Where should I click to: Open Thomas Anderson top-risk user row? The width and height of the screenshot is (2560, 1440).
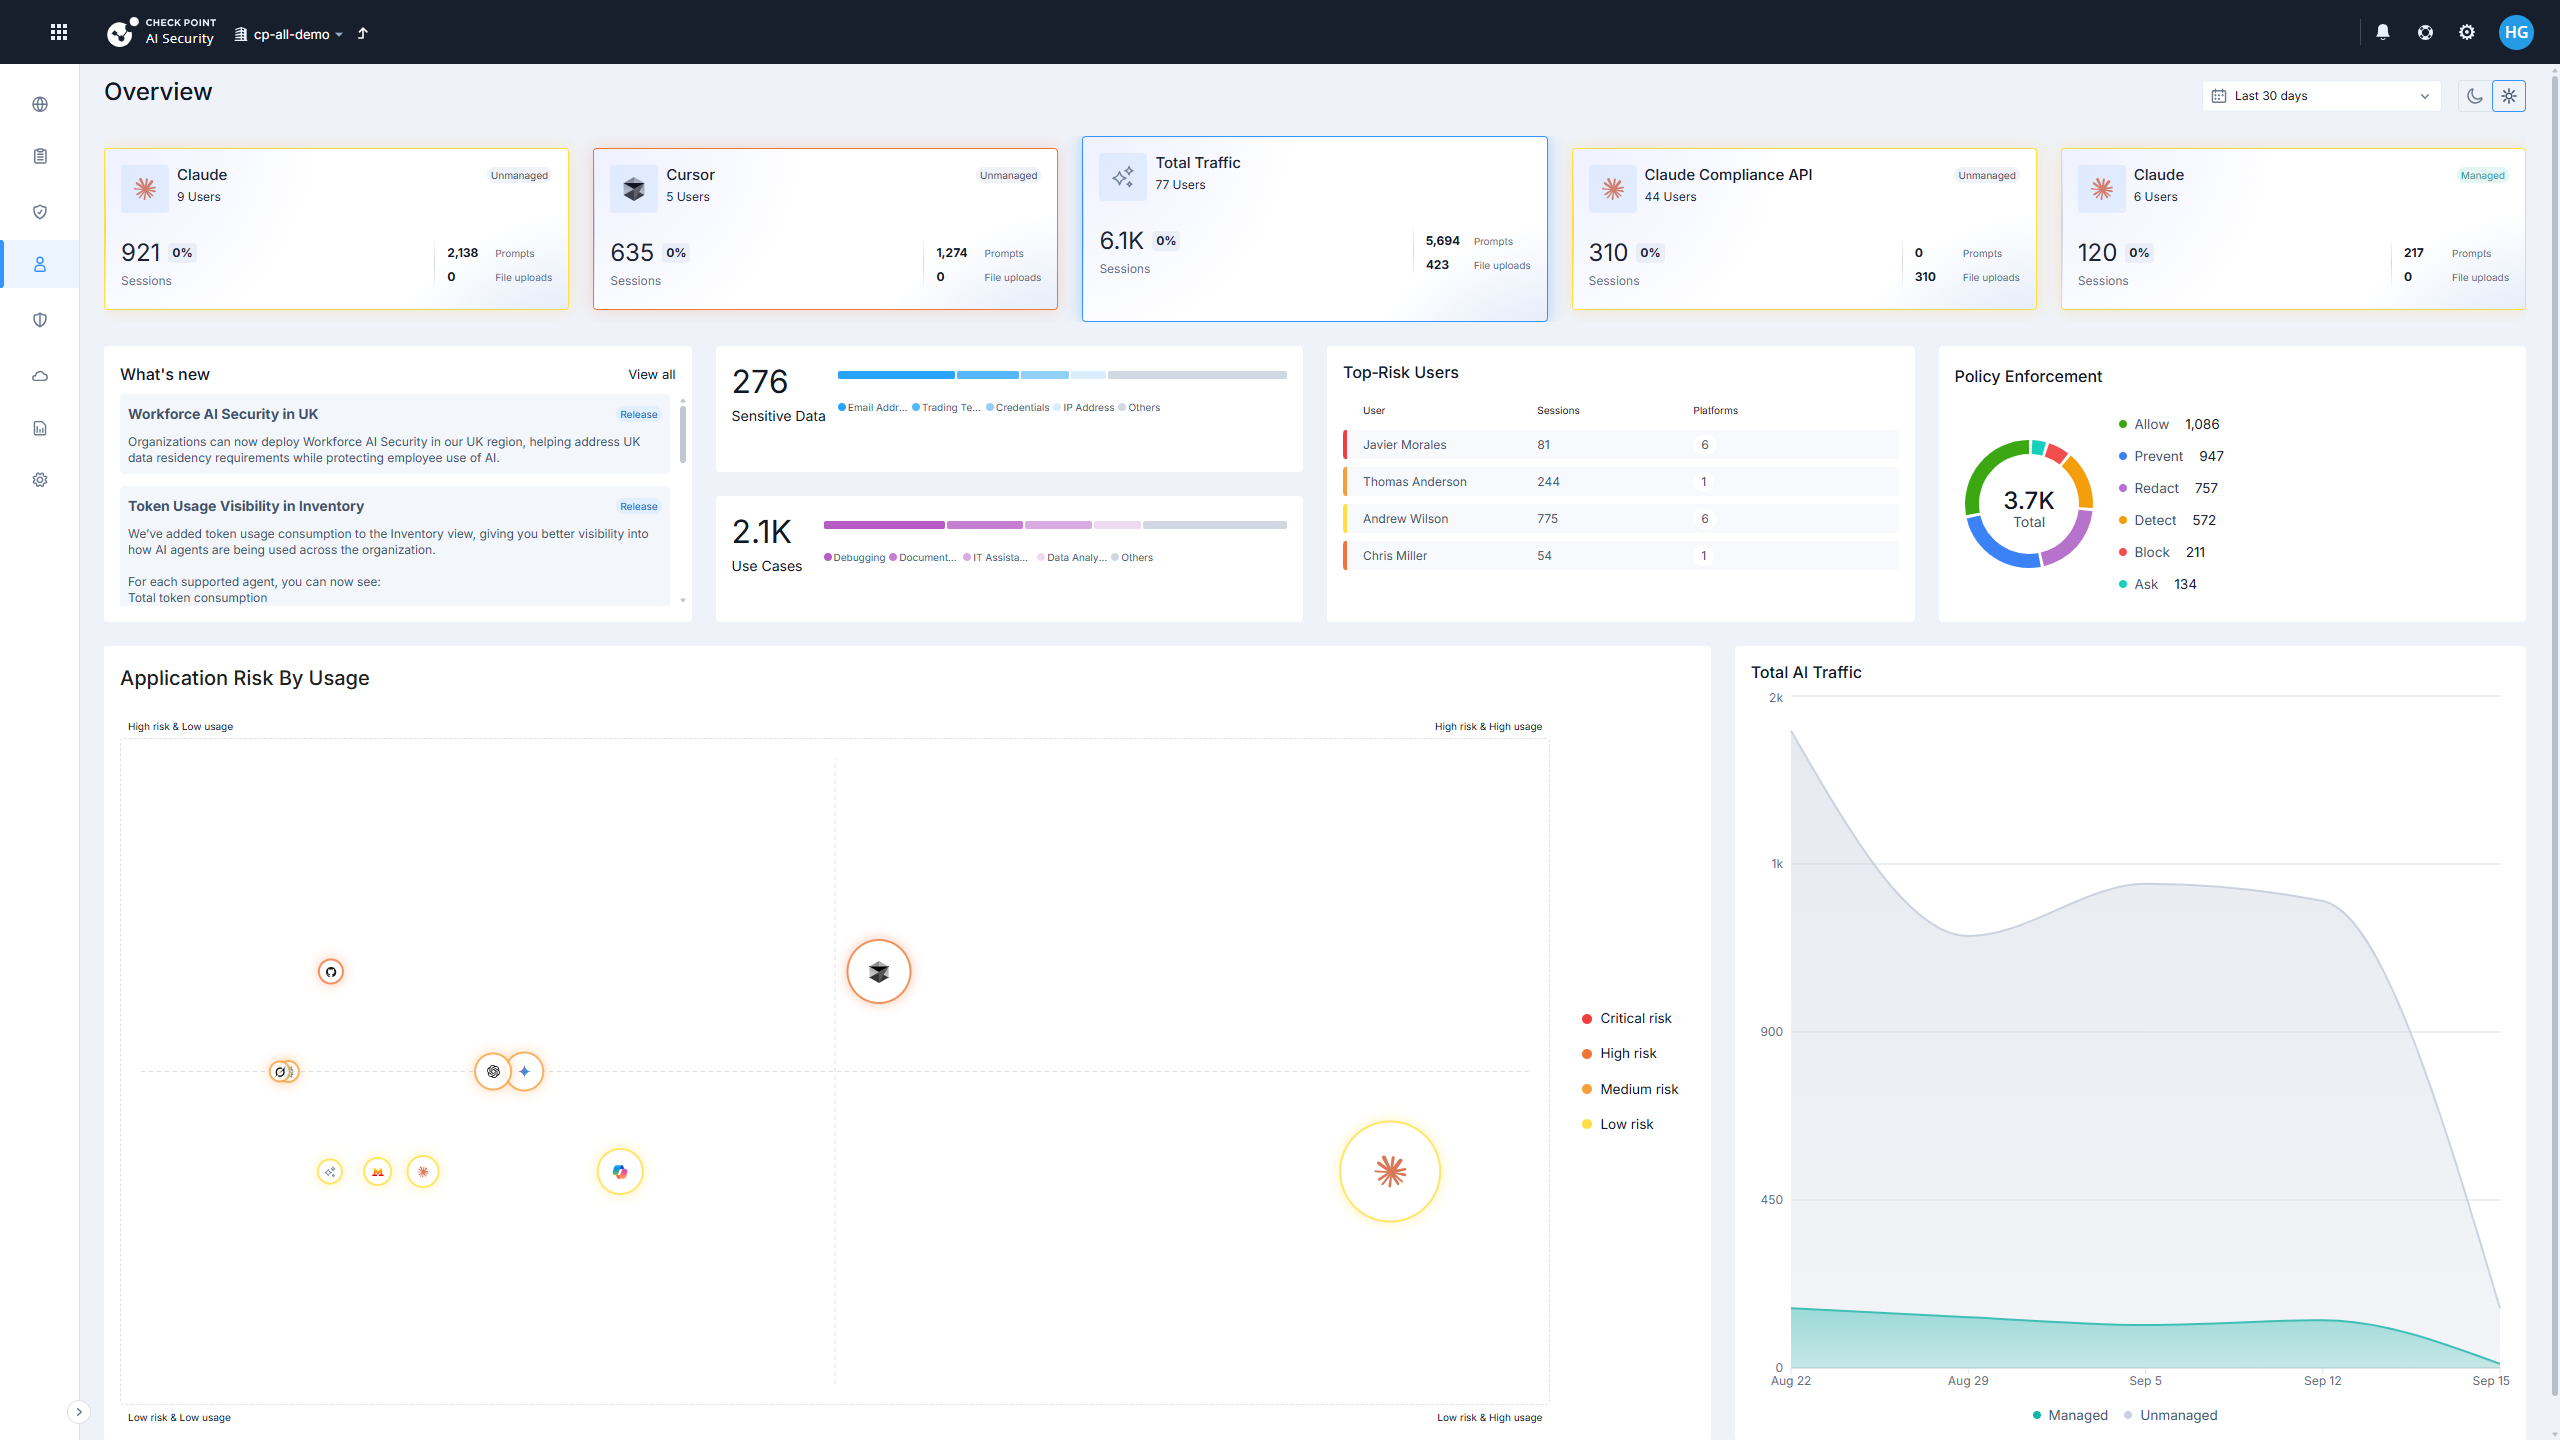point(1620,482)
